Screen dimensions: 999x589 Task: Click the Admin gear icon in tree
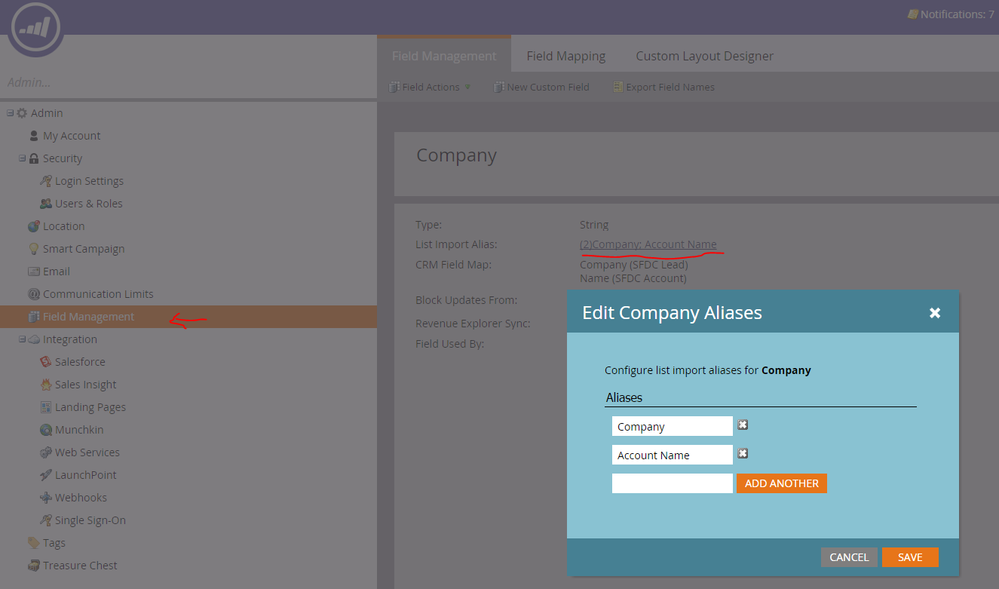point(22,113)
